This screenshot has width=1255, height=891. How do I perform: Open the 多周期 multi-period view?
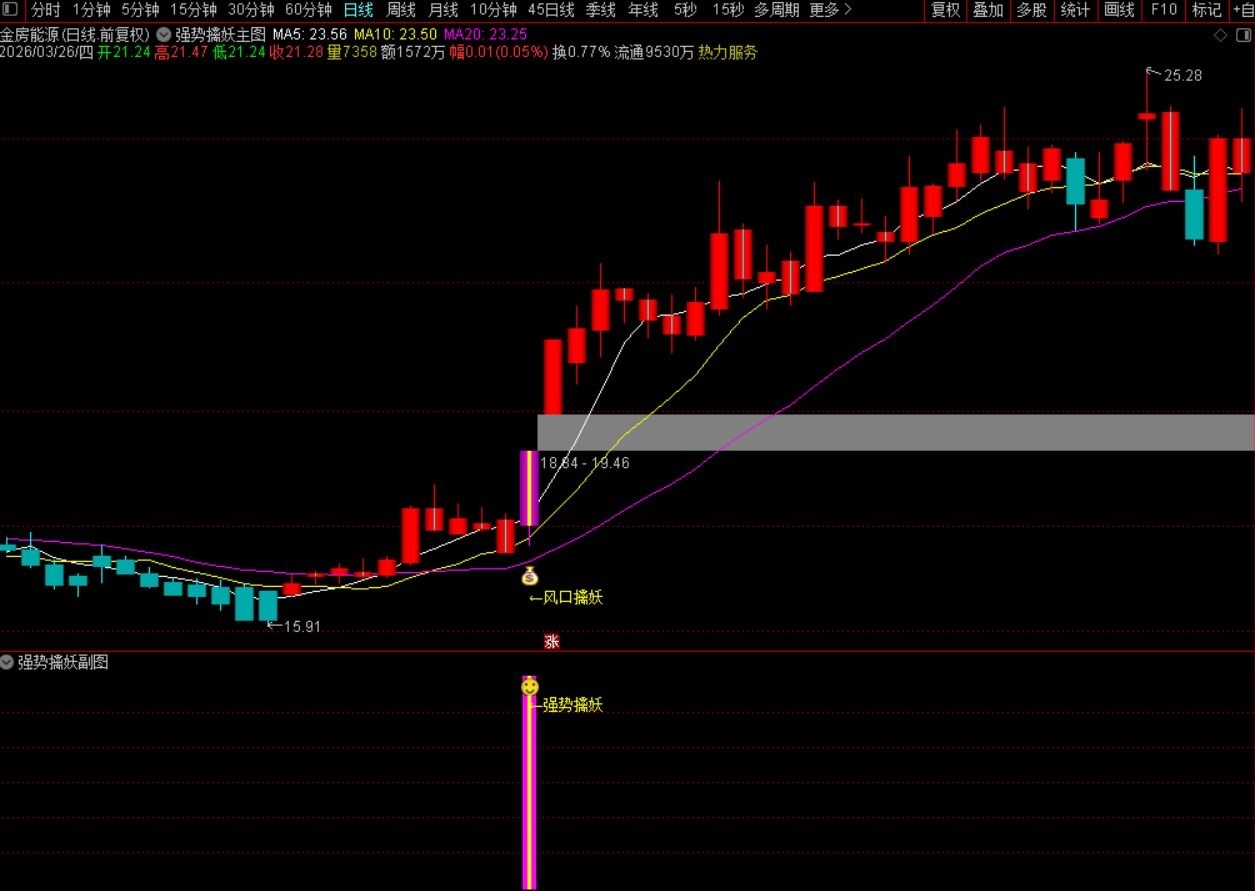coord(777,10)
